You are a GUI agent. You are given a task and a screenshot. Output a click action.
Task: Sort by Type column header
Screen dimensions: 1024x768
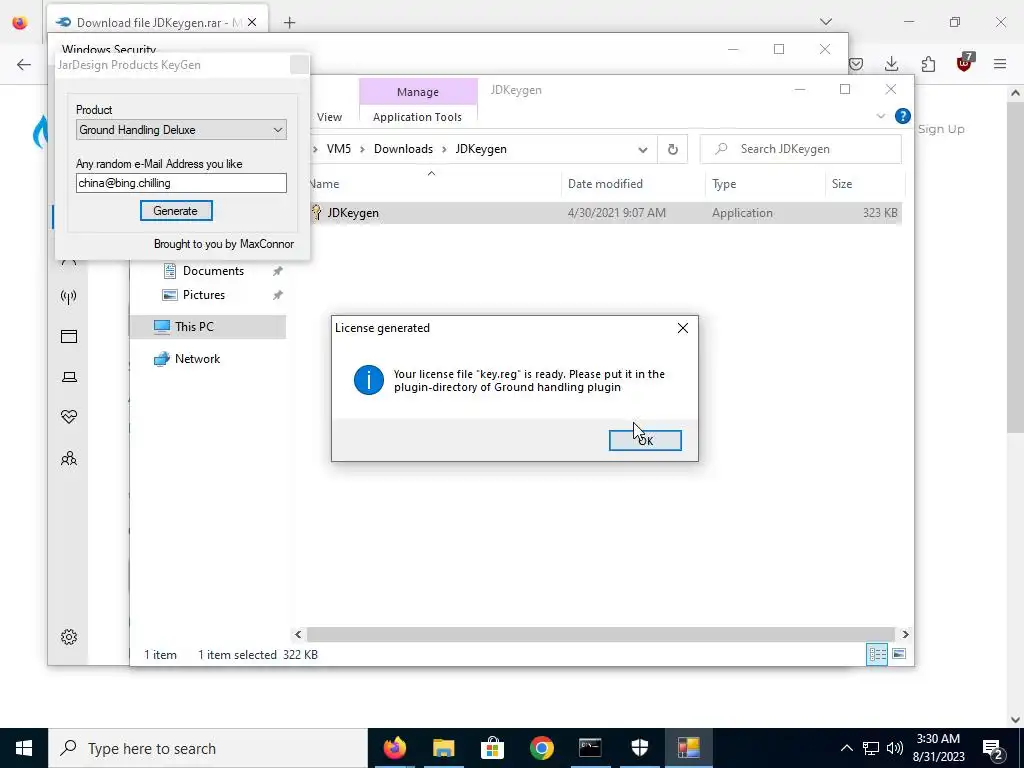coord(765,184)
